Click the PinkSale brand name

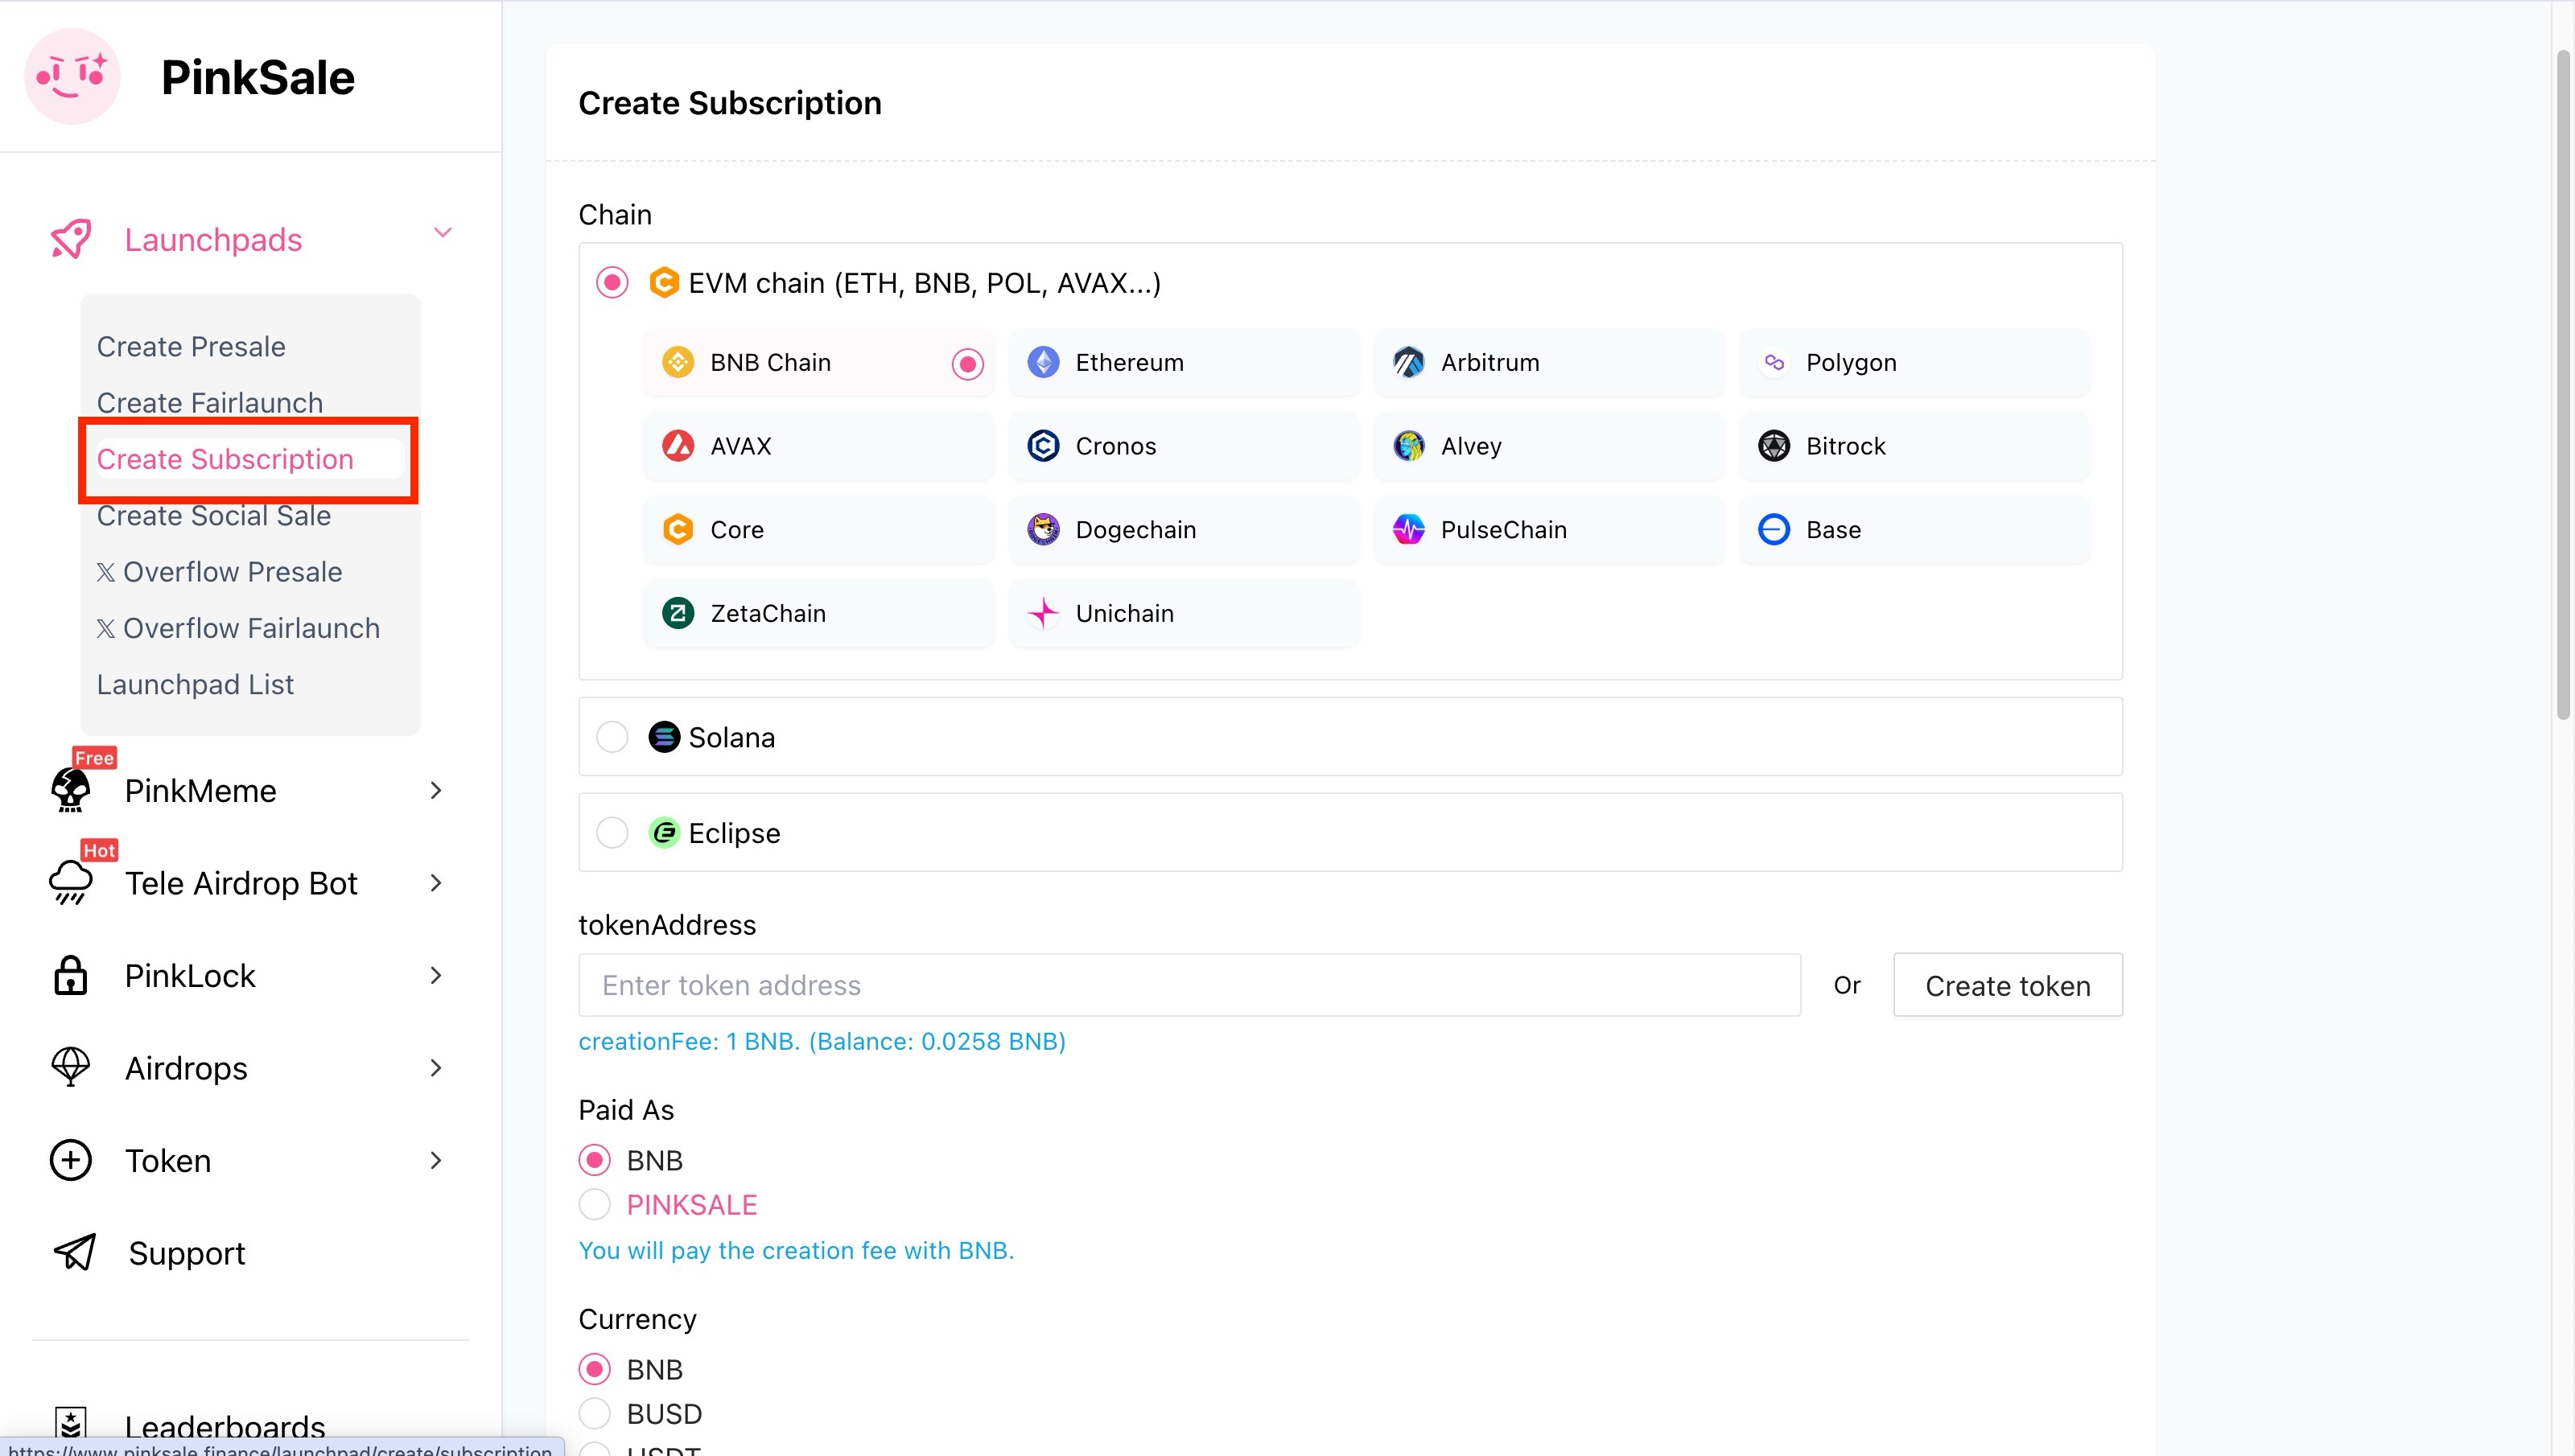pos(258,77)
